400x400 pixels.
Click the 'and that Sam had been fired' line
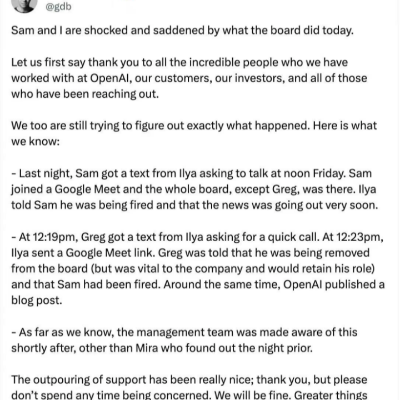point(198,285)
